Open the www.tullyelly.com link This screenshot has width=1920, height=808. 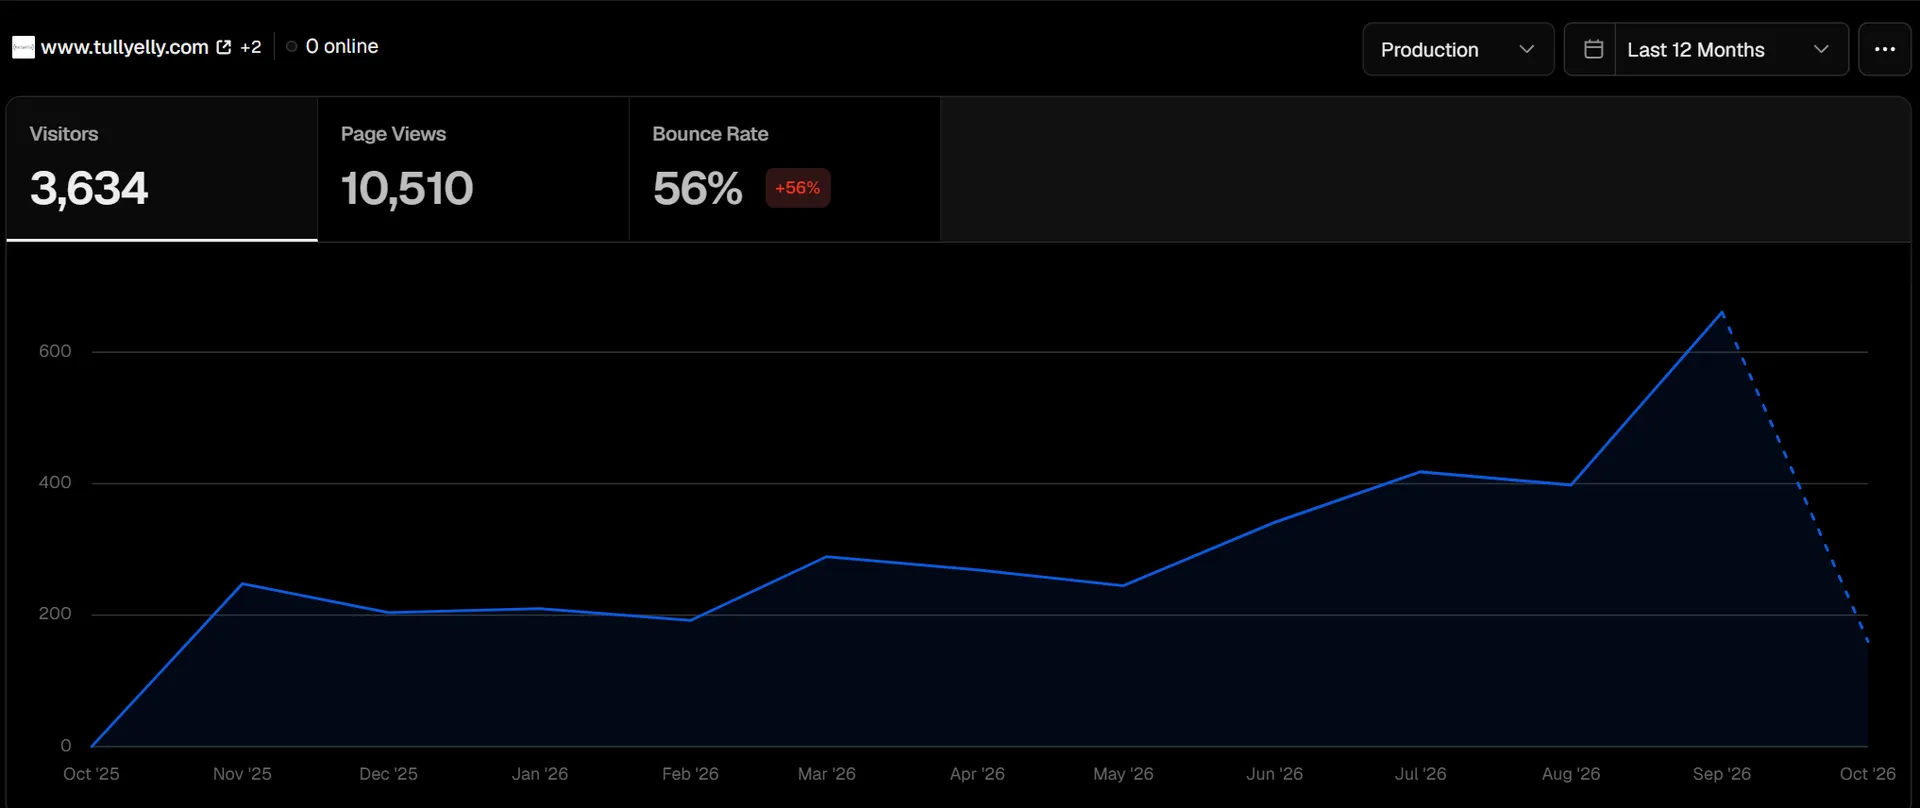click(125, 47)
